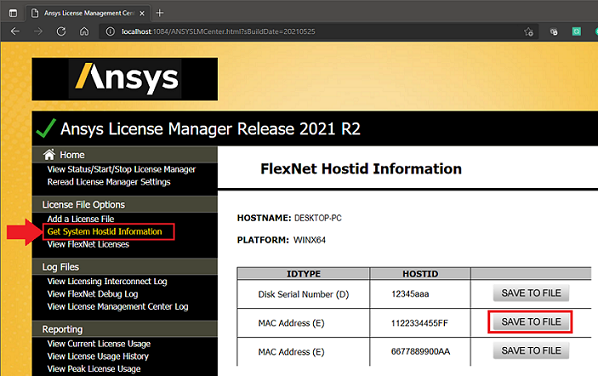Screen dimensions: 598x376
Task: Click the hostid value 1122334455FF
Action: pos(420,323)
